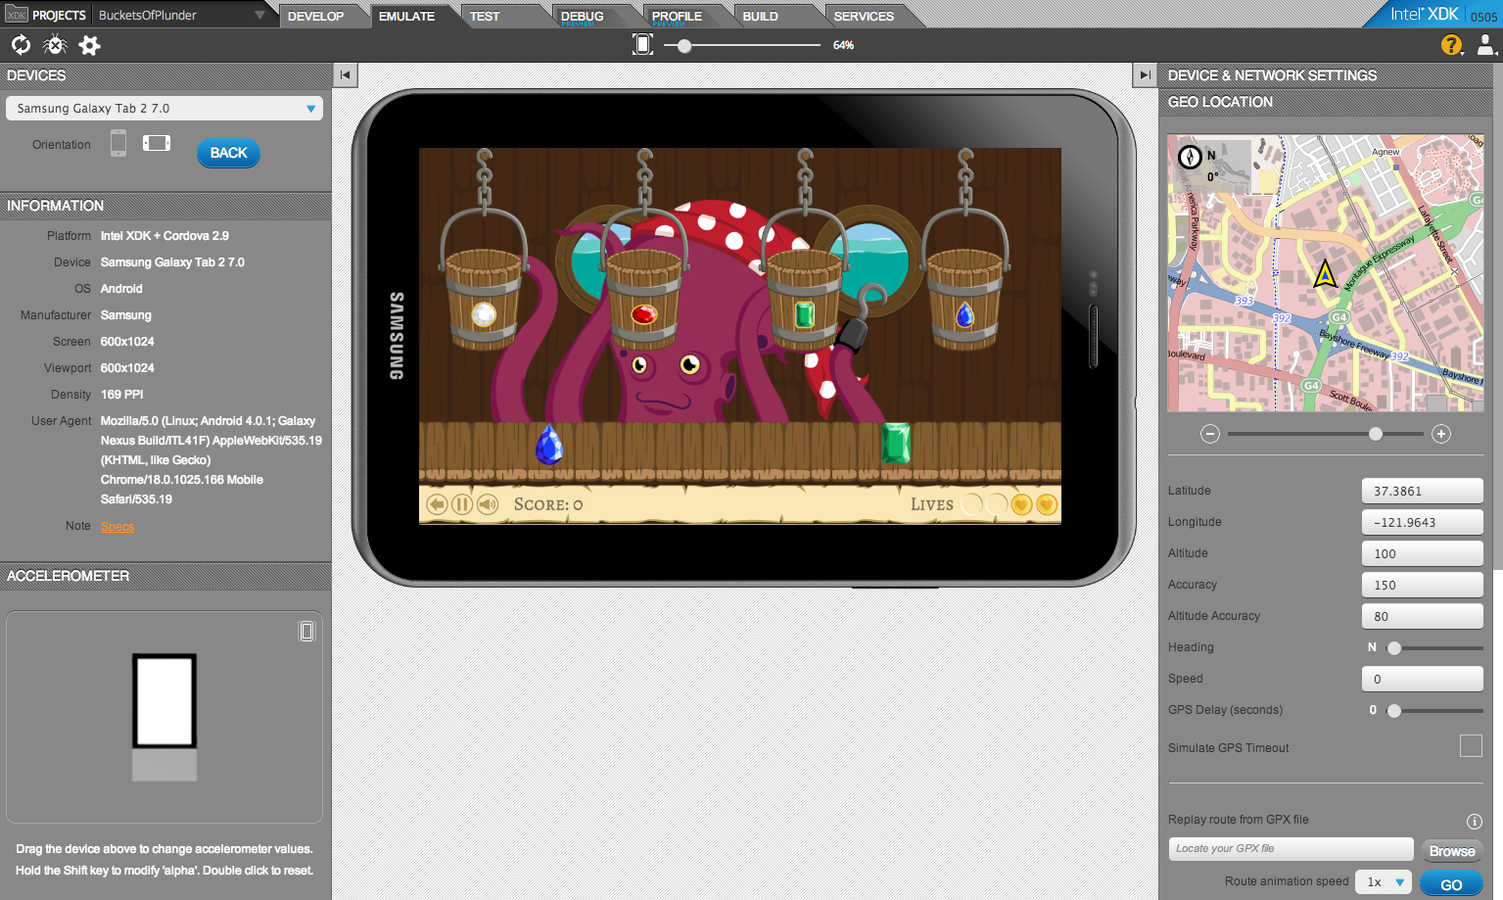Click the green emerald on the floor
The image size is (1503, 900).
896,443
